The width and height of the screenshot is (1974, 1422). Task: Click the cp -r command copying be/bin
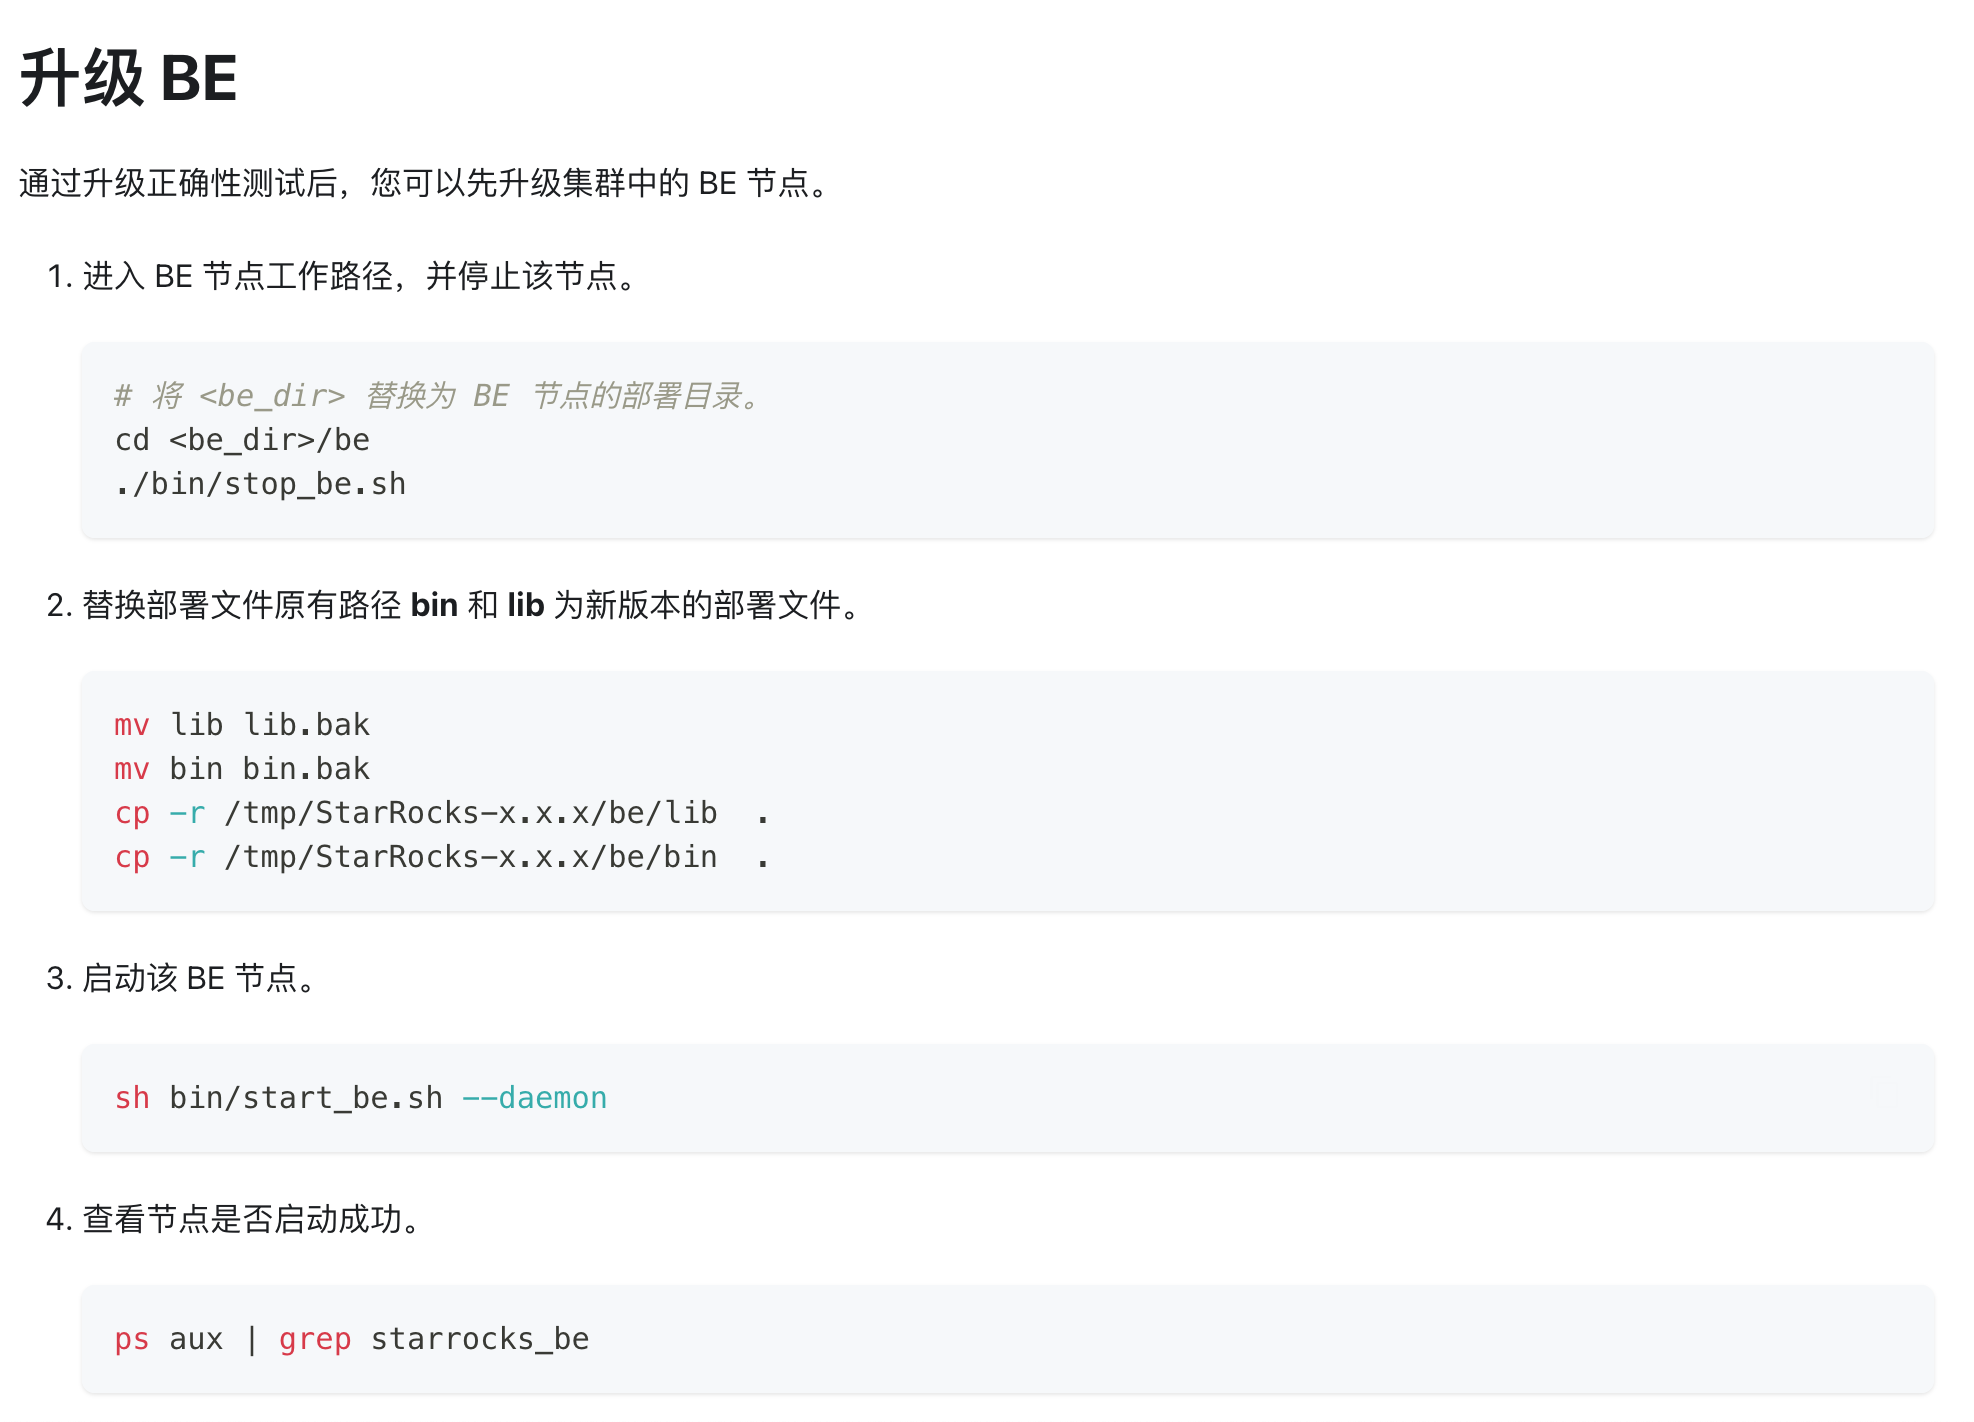pyautogui.click(x=440, y=857)
